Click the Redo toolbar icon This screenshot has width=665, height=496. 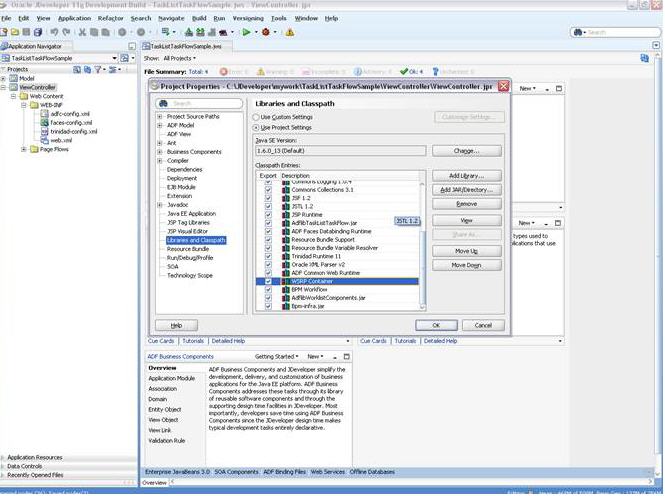[67, 32]
